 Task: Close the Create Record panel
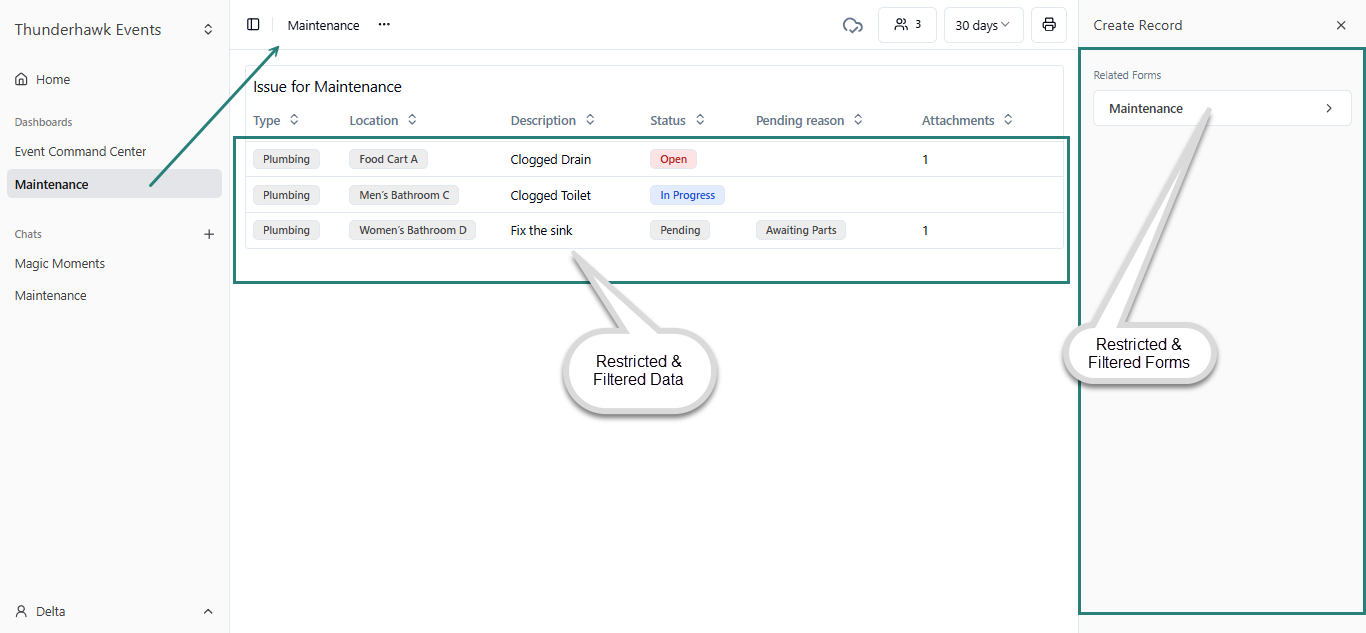1341,26
